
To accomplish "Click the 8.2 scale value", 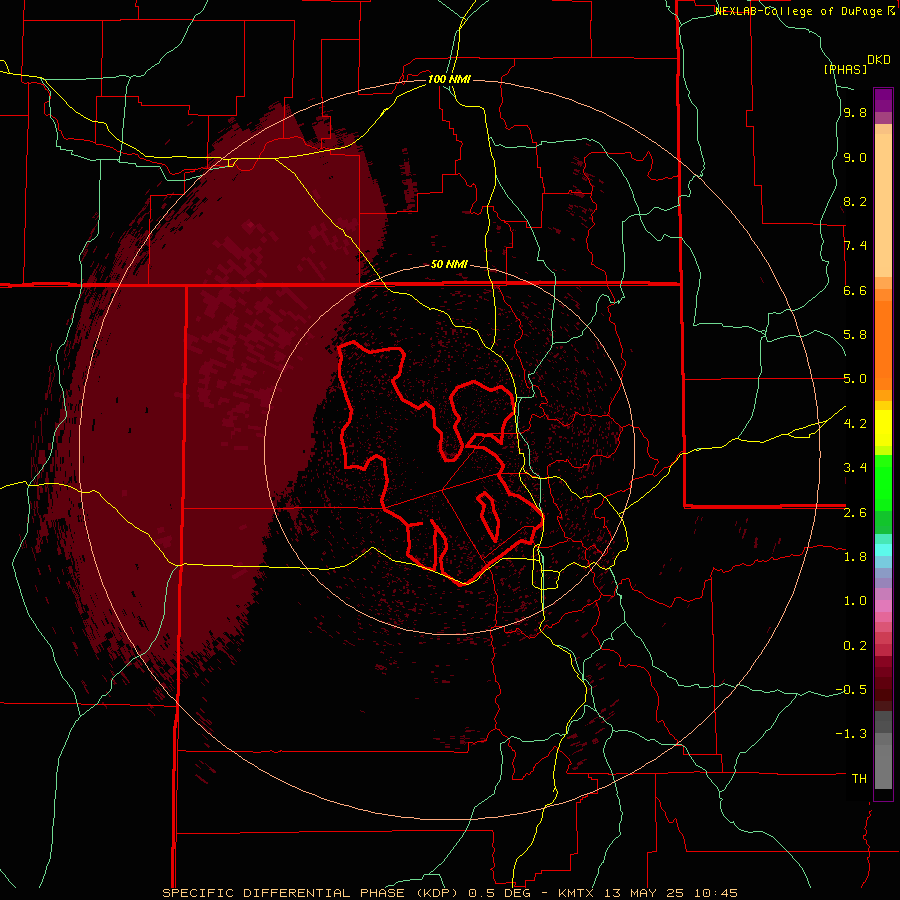I will click(x=855, y=202).
